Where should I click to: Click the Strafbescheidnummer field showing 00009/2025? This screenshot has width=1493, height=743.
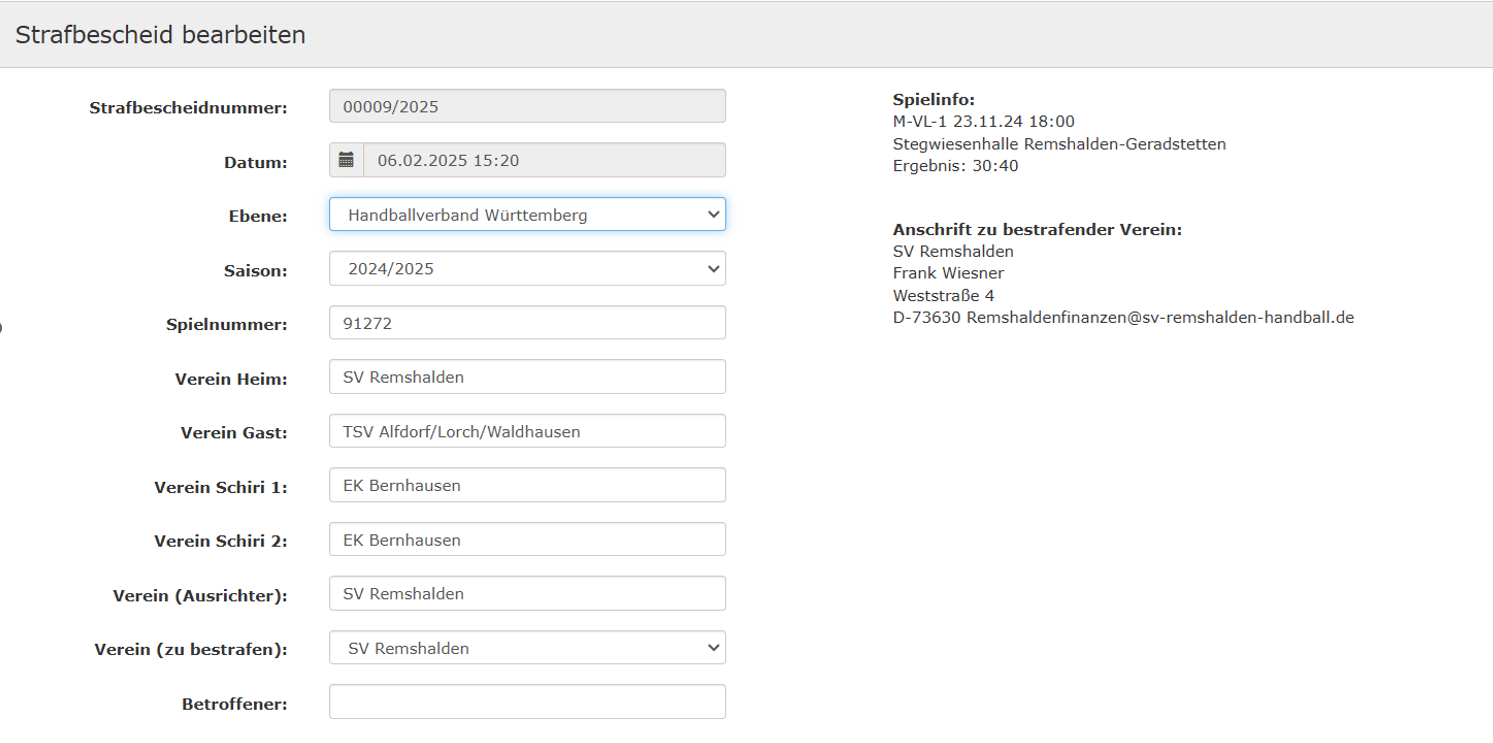point(527,106)
